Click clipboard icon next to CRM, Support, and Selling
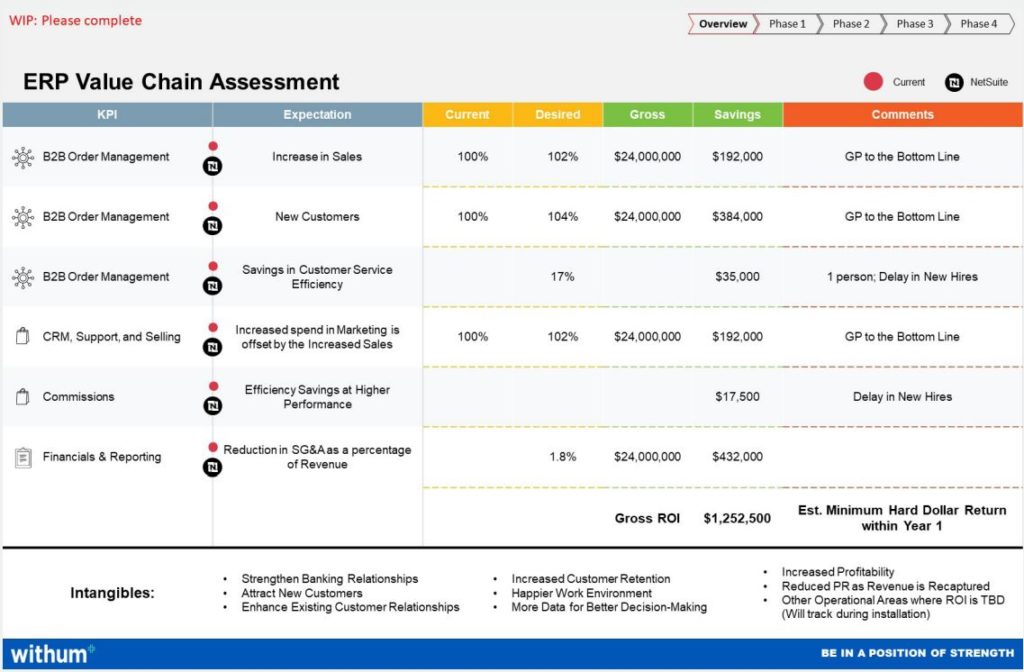The height and width of the screenshot is (672, 1024). (22, 337)
